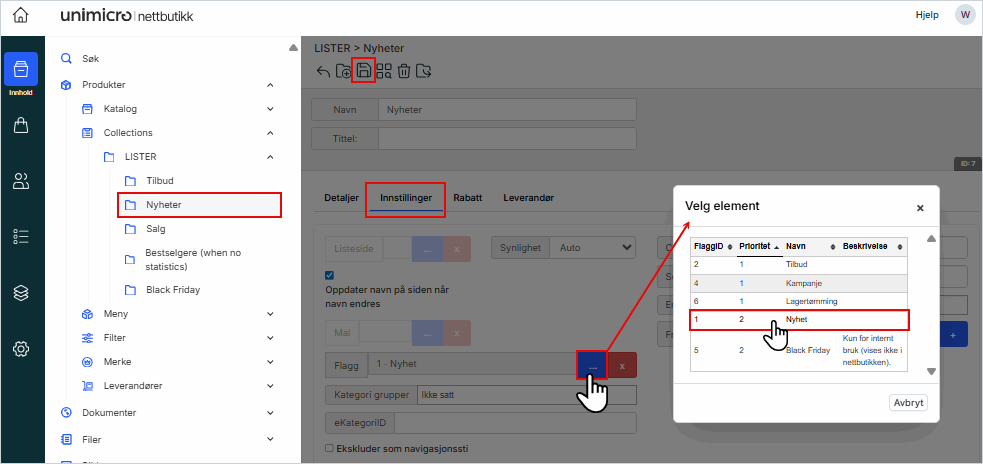Expand the Meny section chevron
This screenshot has height=464, width=983.
[270, 314]
